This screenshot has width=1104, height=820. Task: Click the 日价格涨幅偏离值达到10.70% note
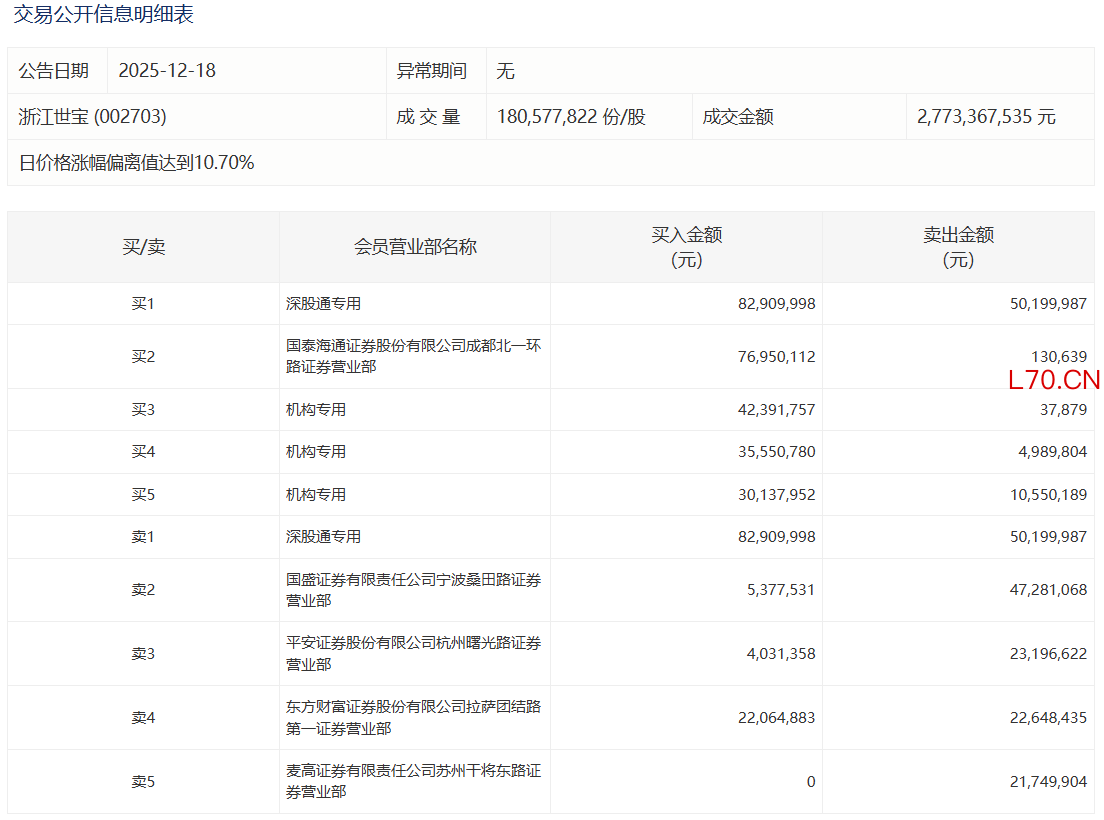pos(137,163)
